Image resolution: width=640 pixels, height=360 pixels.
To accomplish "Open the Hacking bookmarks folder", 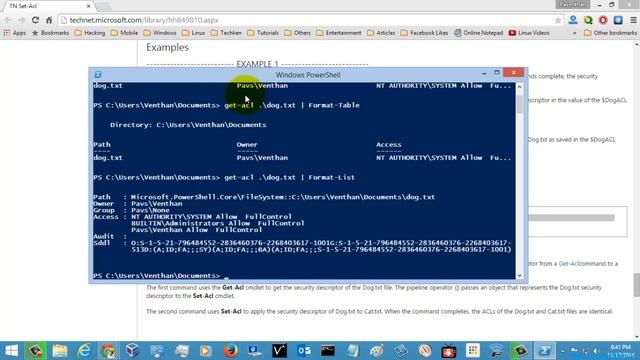I will tap(90, 33).
